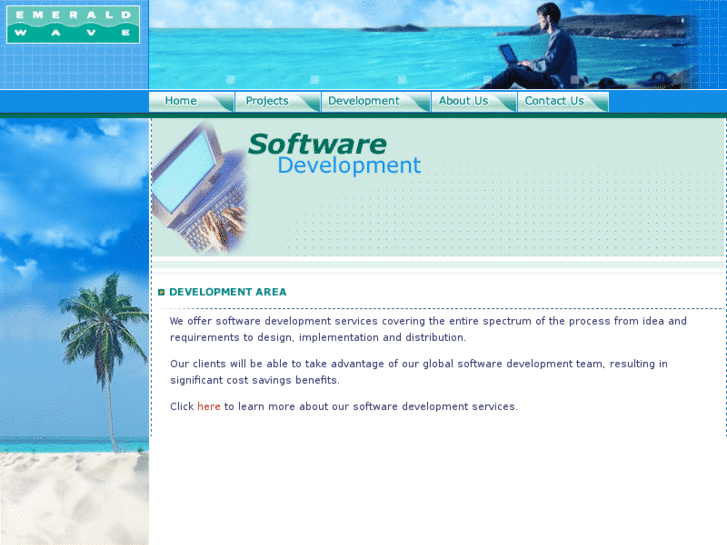This screenshot has height=545, width=727.
Task: Select the Development navigation tab
Action: pos(376,101)
